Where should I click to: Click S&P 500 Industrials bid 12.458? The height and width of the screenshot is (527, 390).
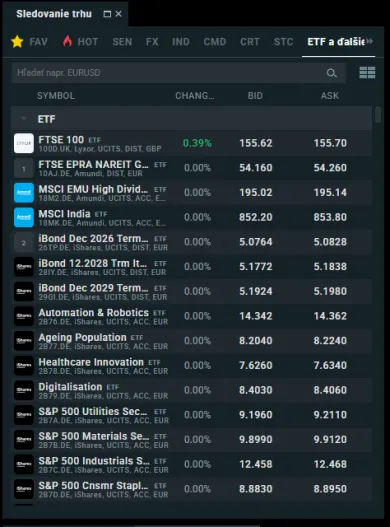click(x=256, y=464)
